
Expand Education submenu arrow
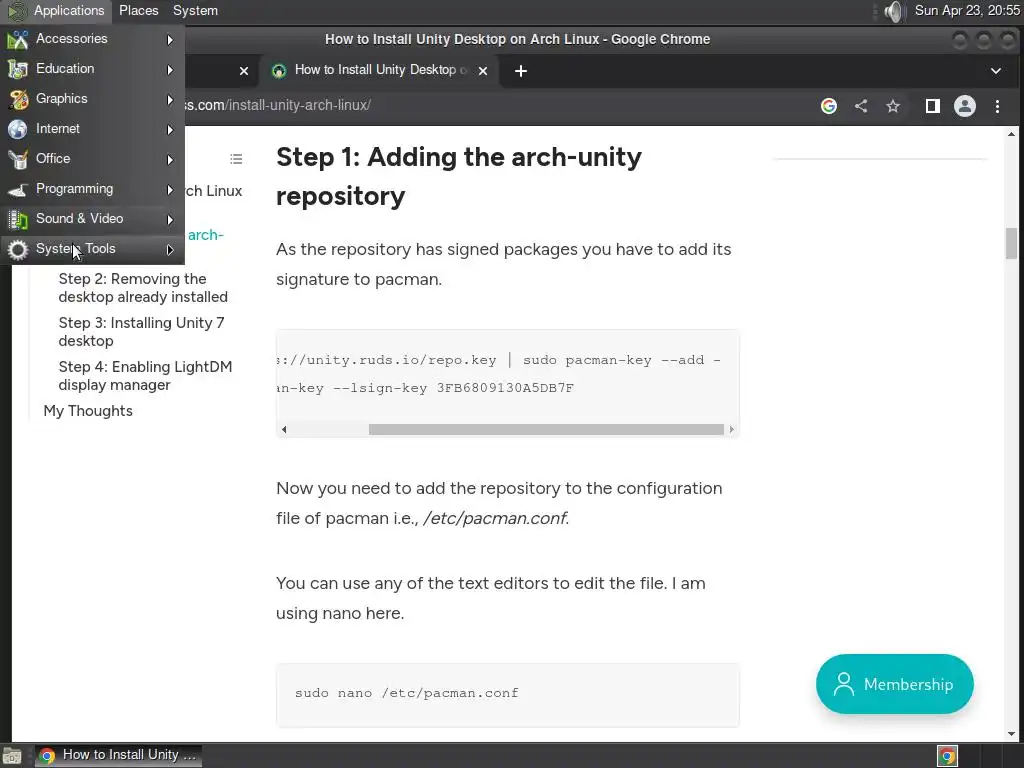tap(170, 69)
